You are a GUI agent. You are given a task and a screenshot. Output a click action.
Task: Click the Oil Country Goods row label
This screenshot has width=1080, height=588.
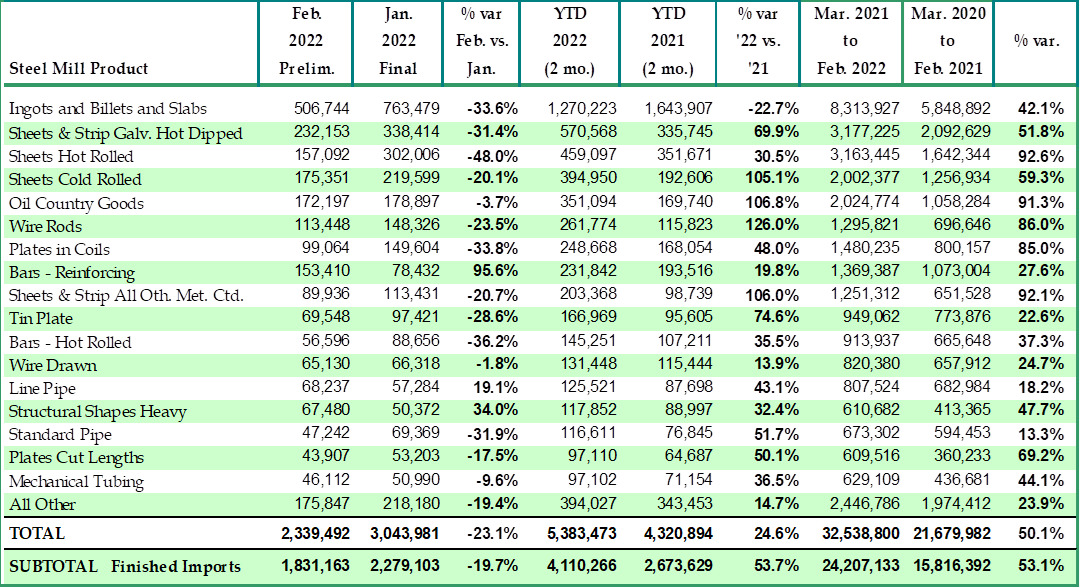[x=76, y=203]
